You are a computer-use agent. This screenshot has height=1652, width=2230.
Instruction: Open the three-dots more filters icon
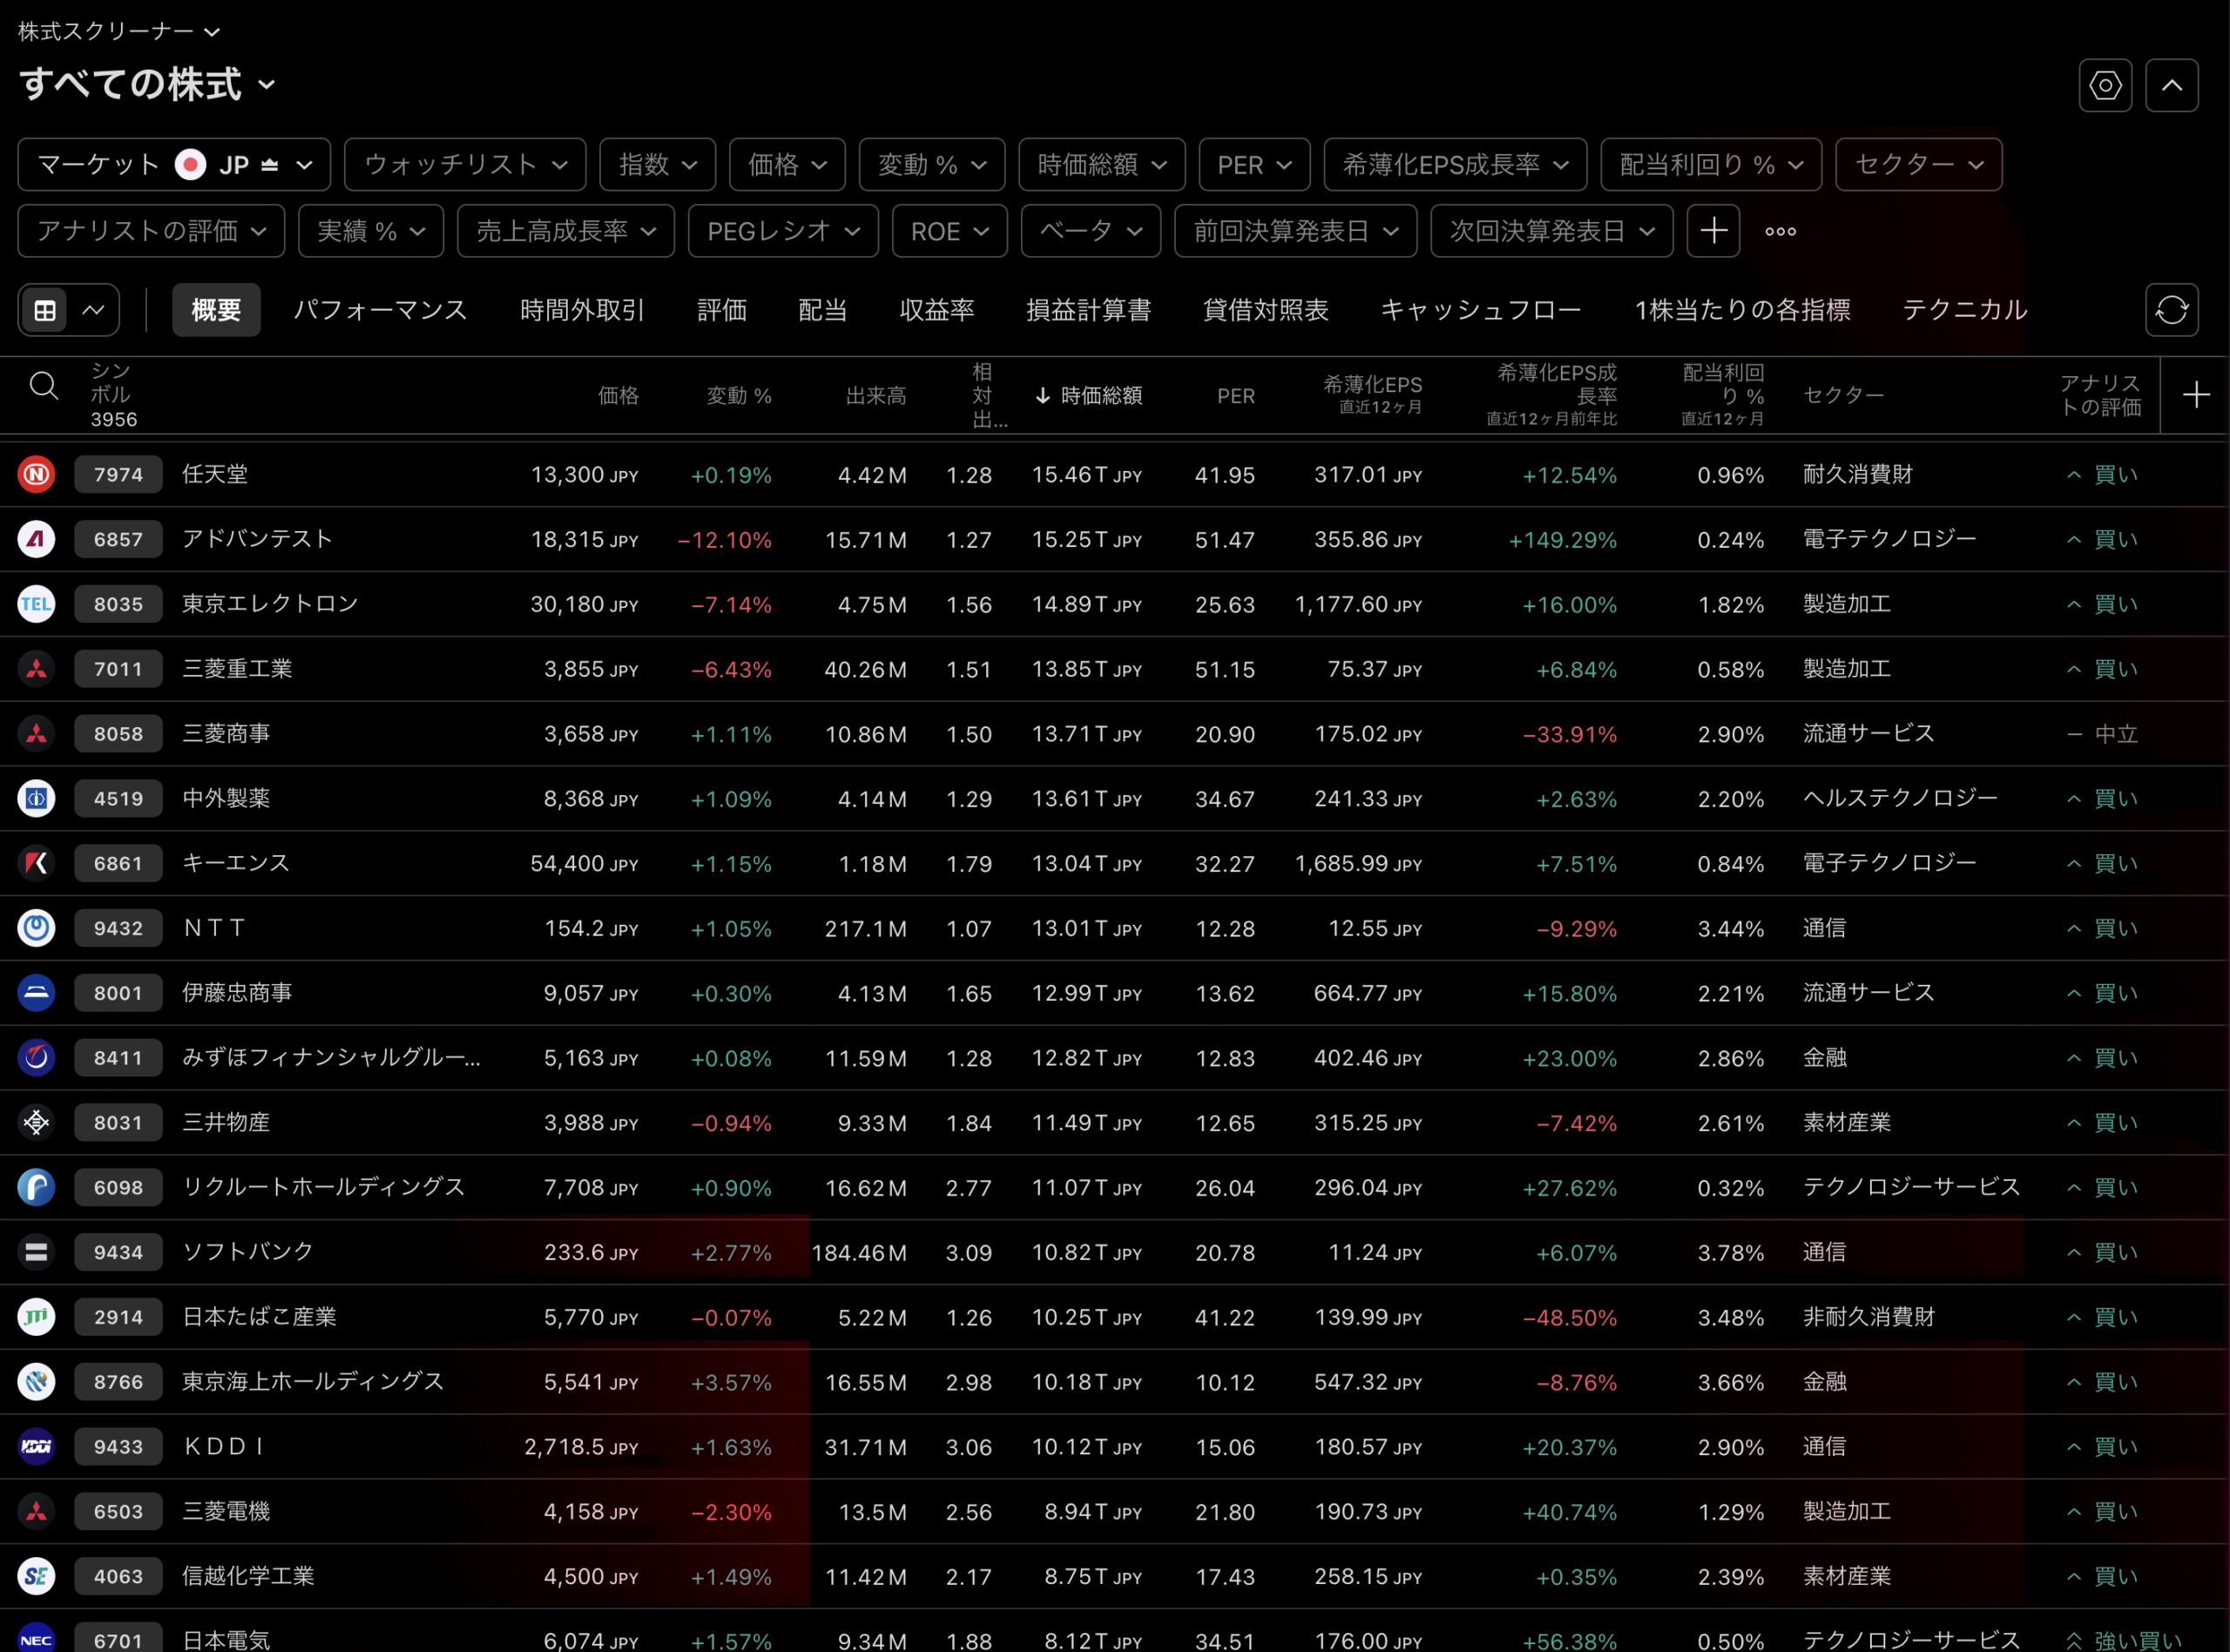[x=1780, y=231]
